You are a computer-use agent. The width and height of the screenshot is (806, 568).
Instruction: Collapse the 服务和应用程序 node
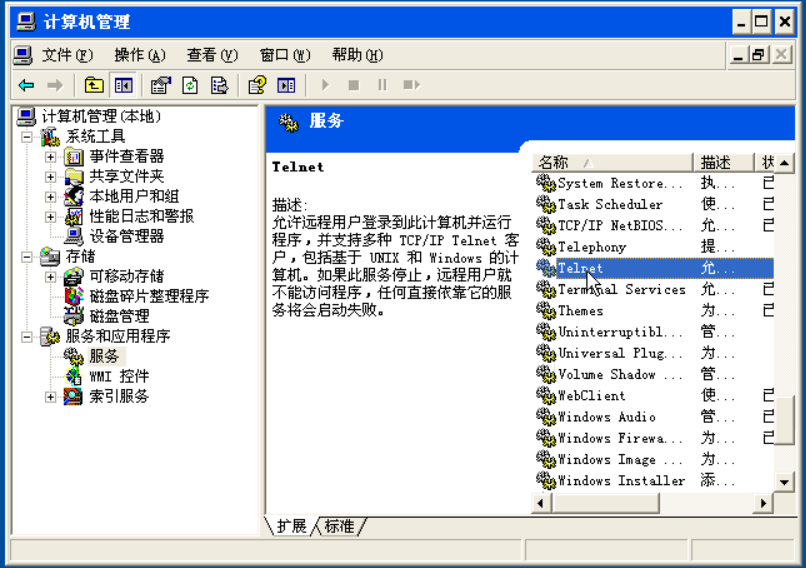[x=27, y=337]
